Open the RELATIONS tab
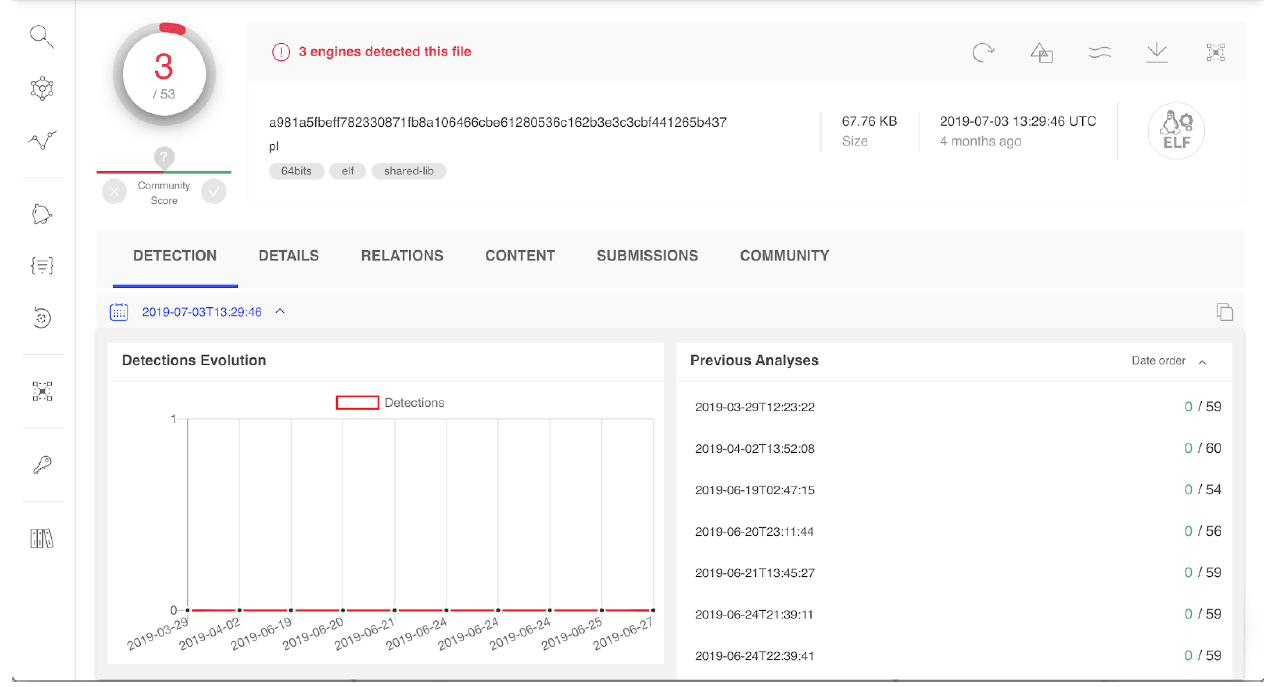This screenshot has height=687, width=1267. click(x=402, y=256)
